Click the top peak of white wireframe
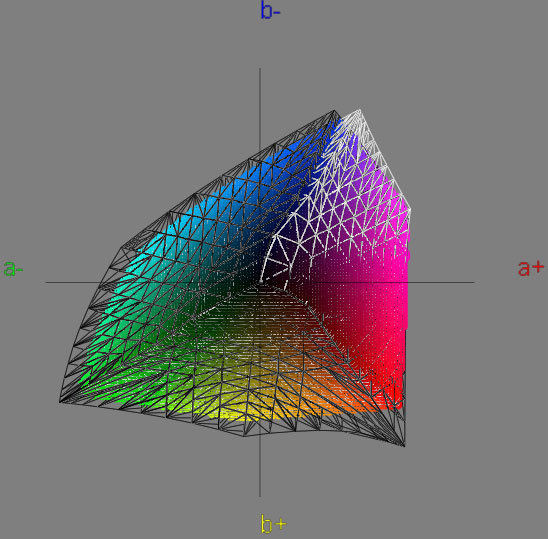 click(x=359, y=111)
